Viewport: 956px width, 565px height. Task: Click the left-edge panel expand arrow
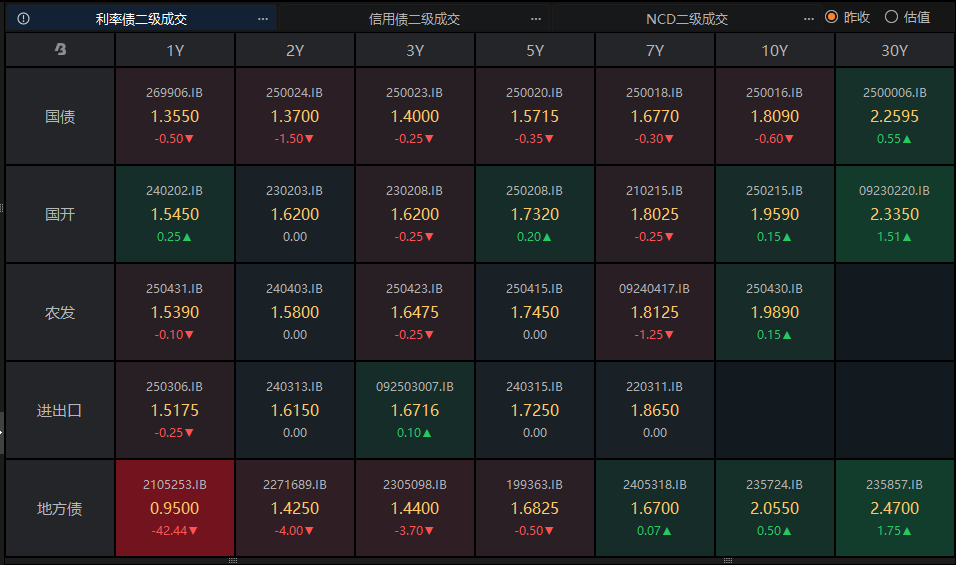2,432
